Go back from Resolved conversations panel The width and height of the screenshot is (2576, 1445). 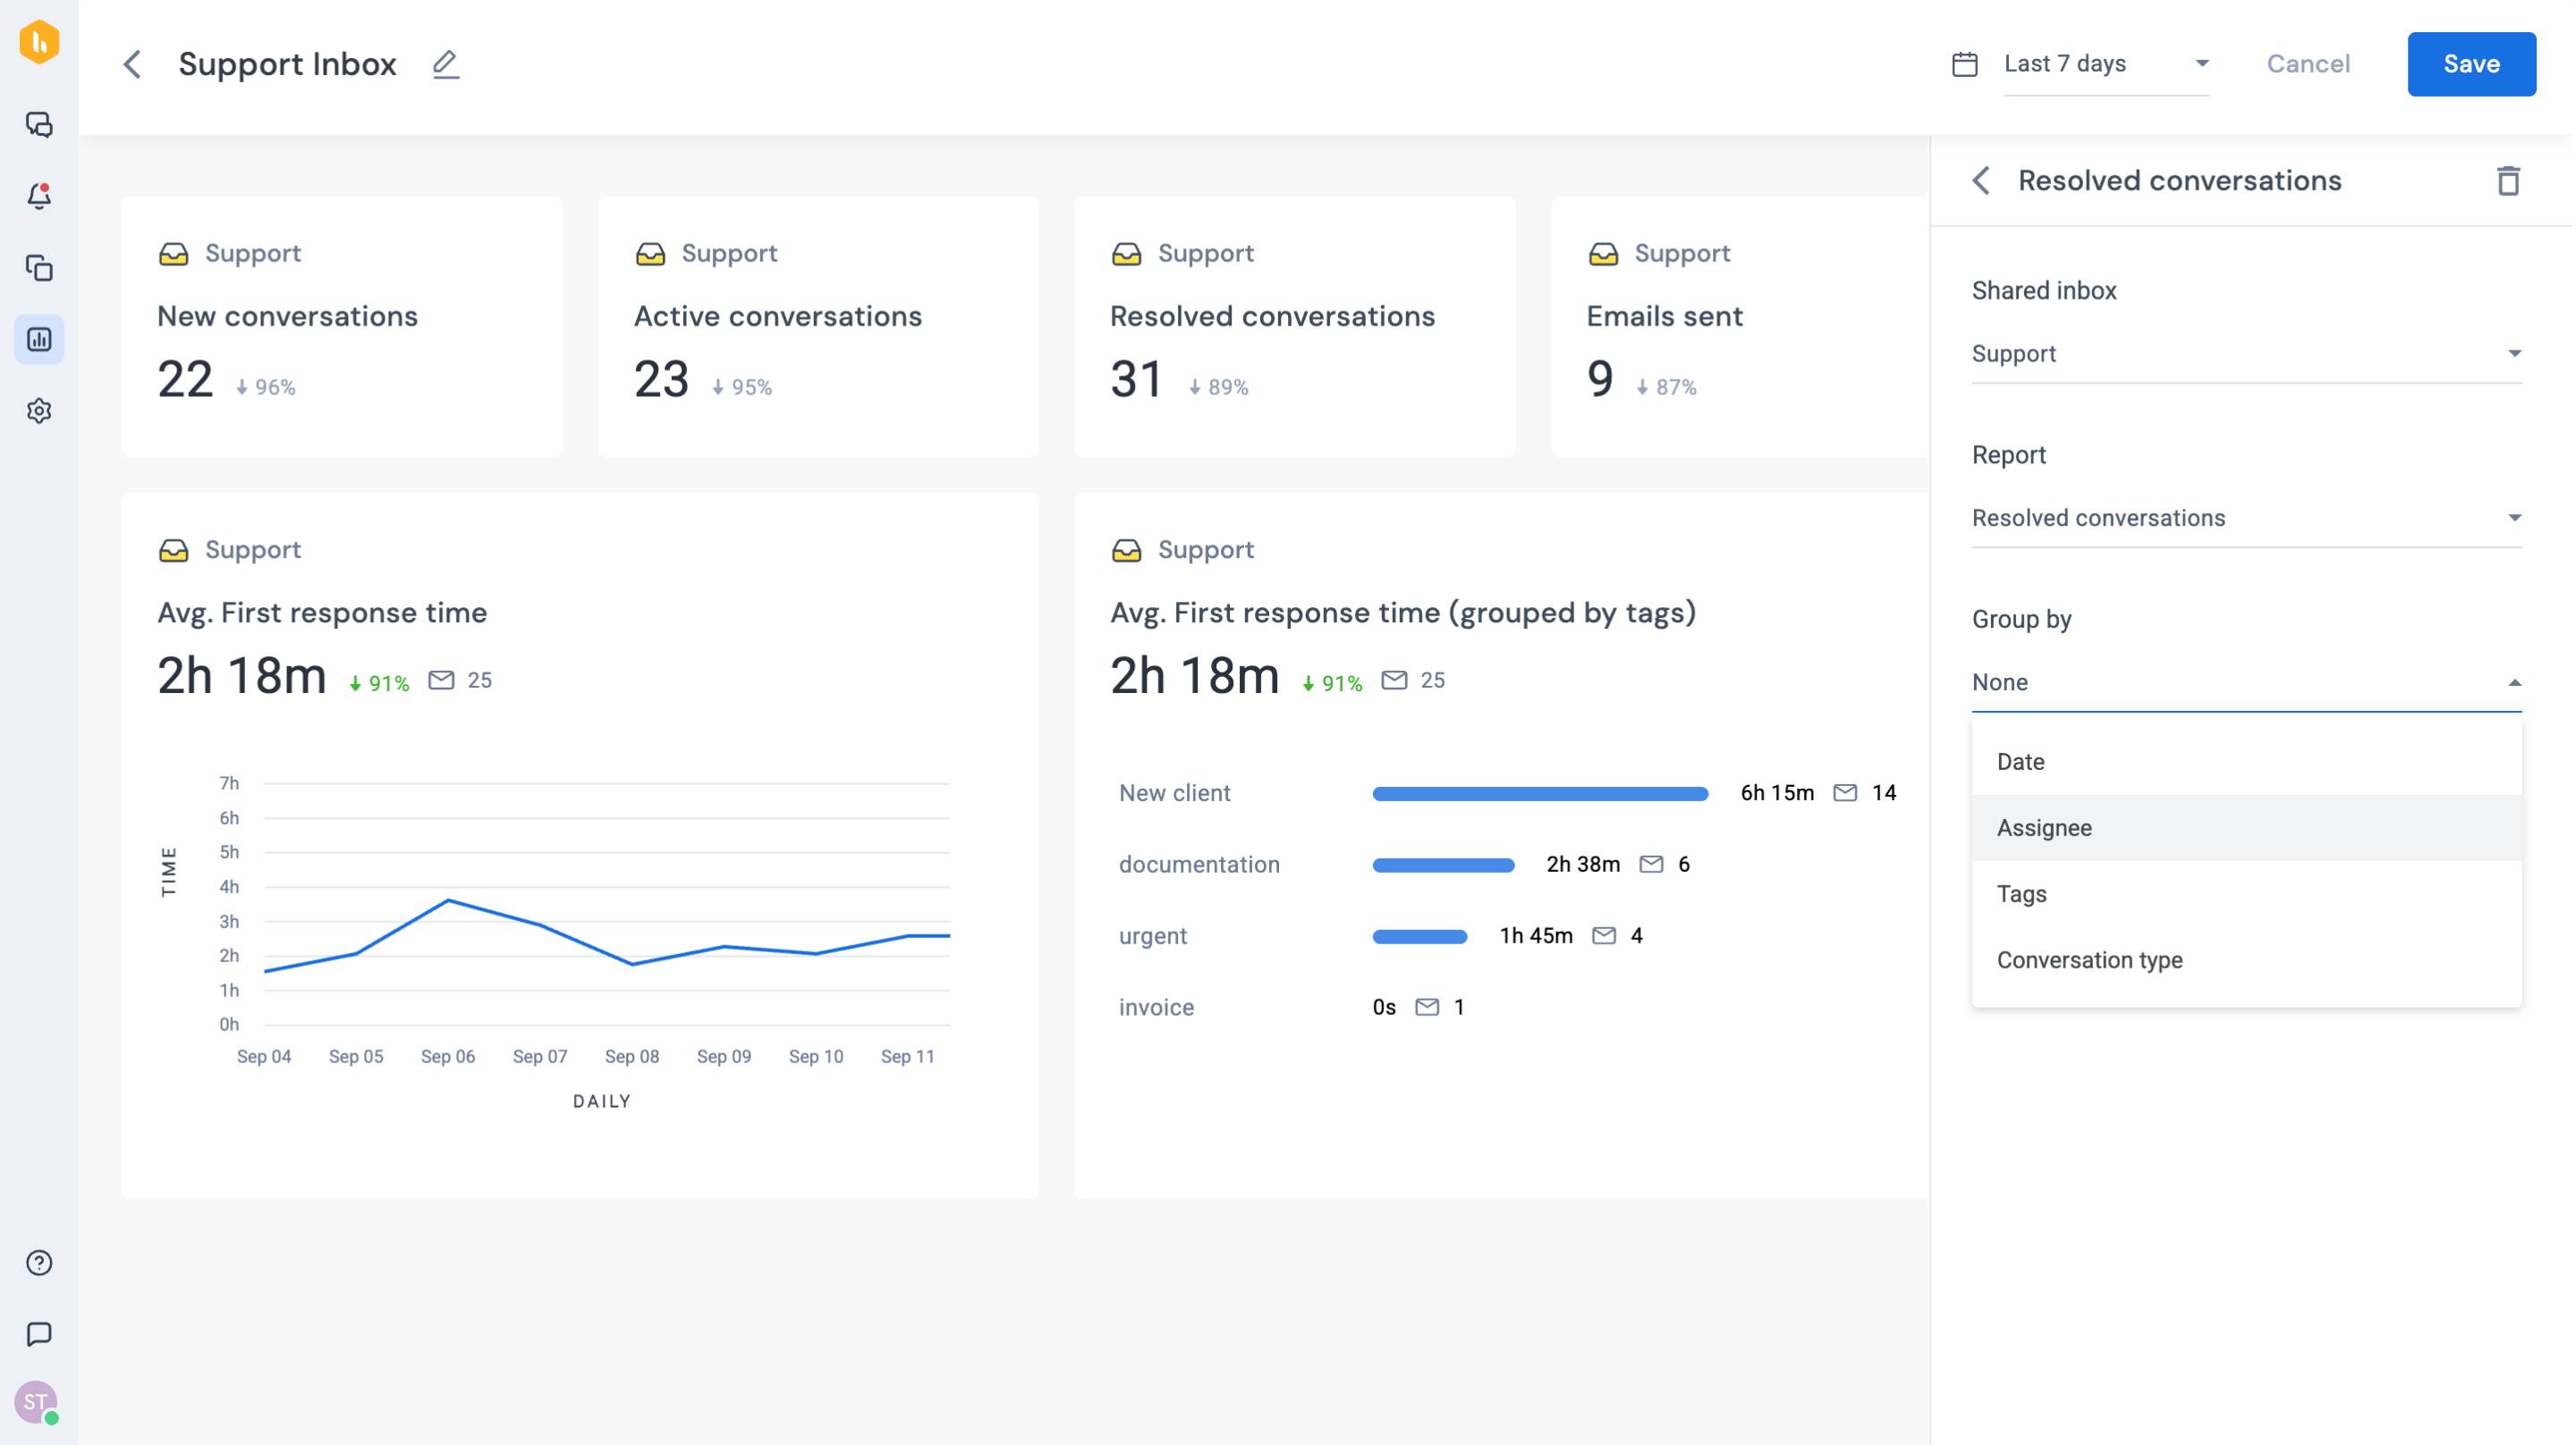(x=1981, y=181)
